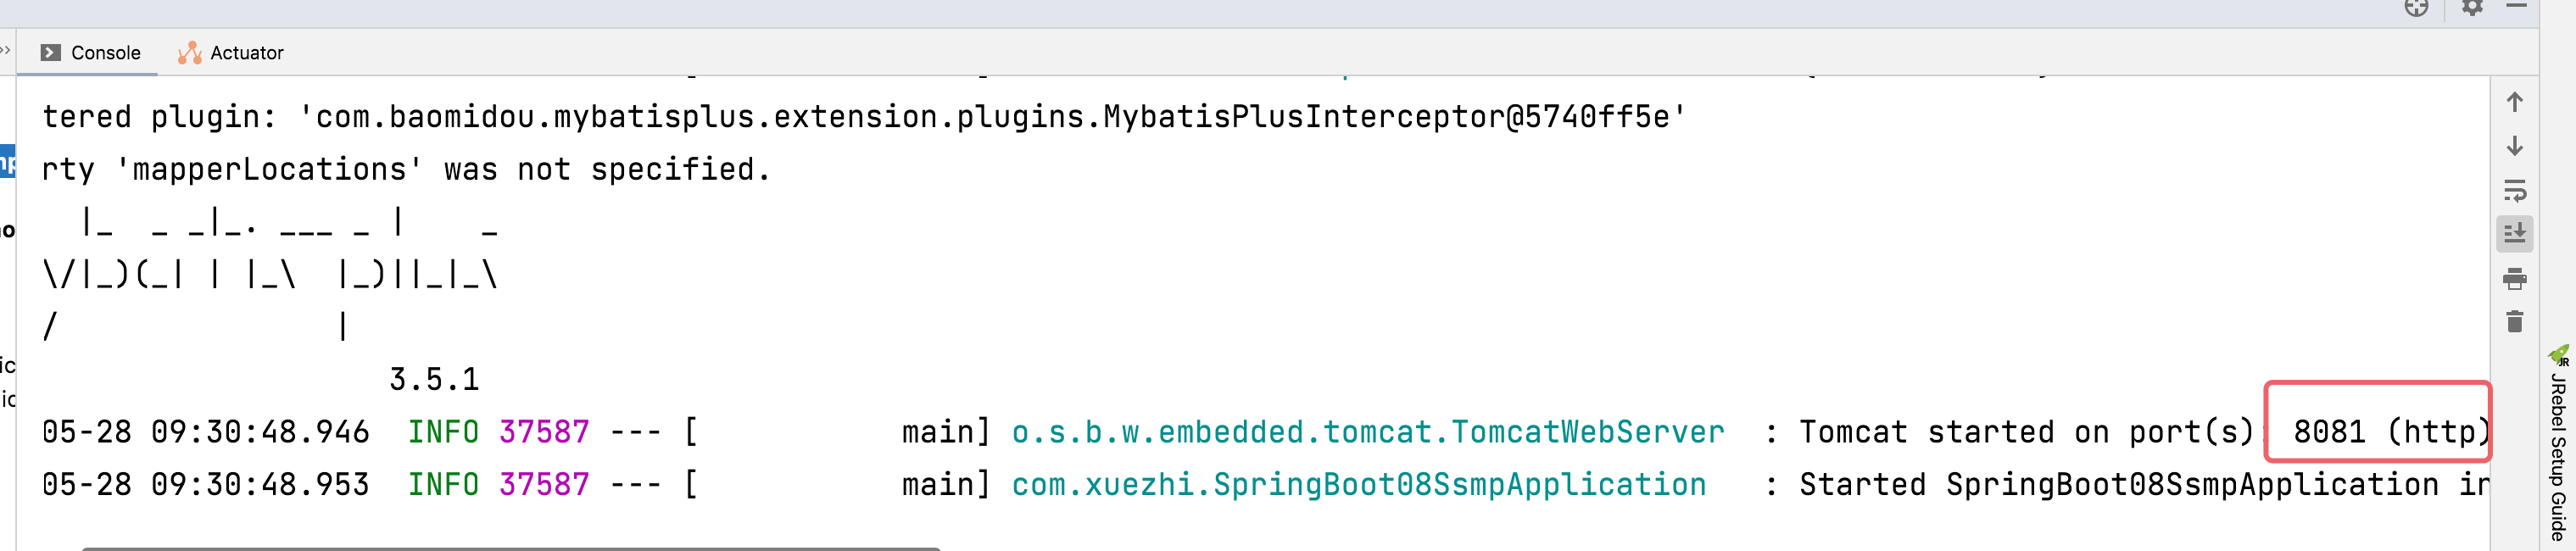Toggle soft-wrap in the console
Screen dimensions: 2576x551
2514,190
